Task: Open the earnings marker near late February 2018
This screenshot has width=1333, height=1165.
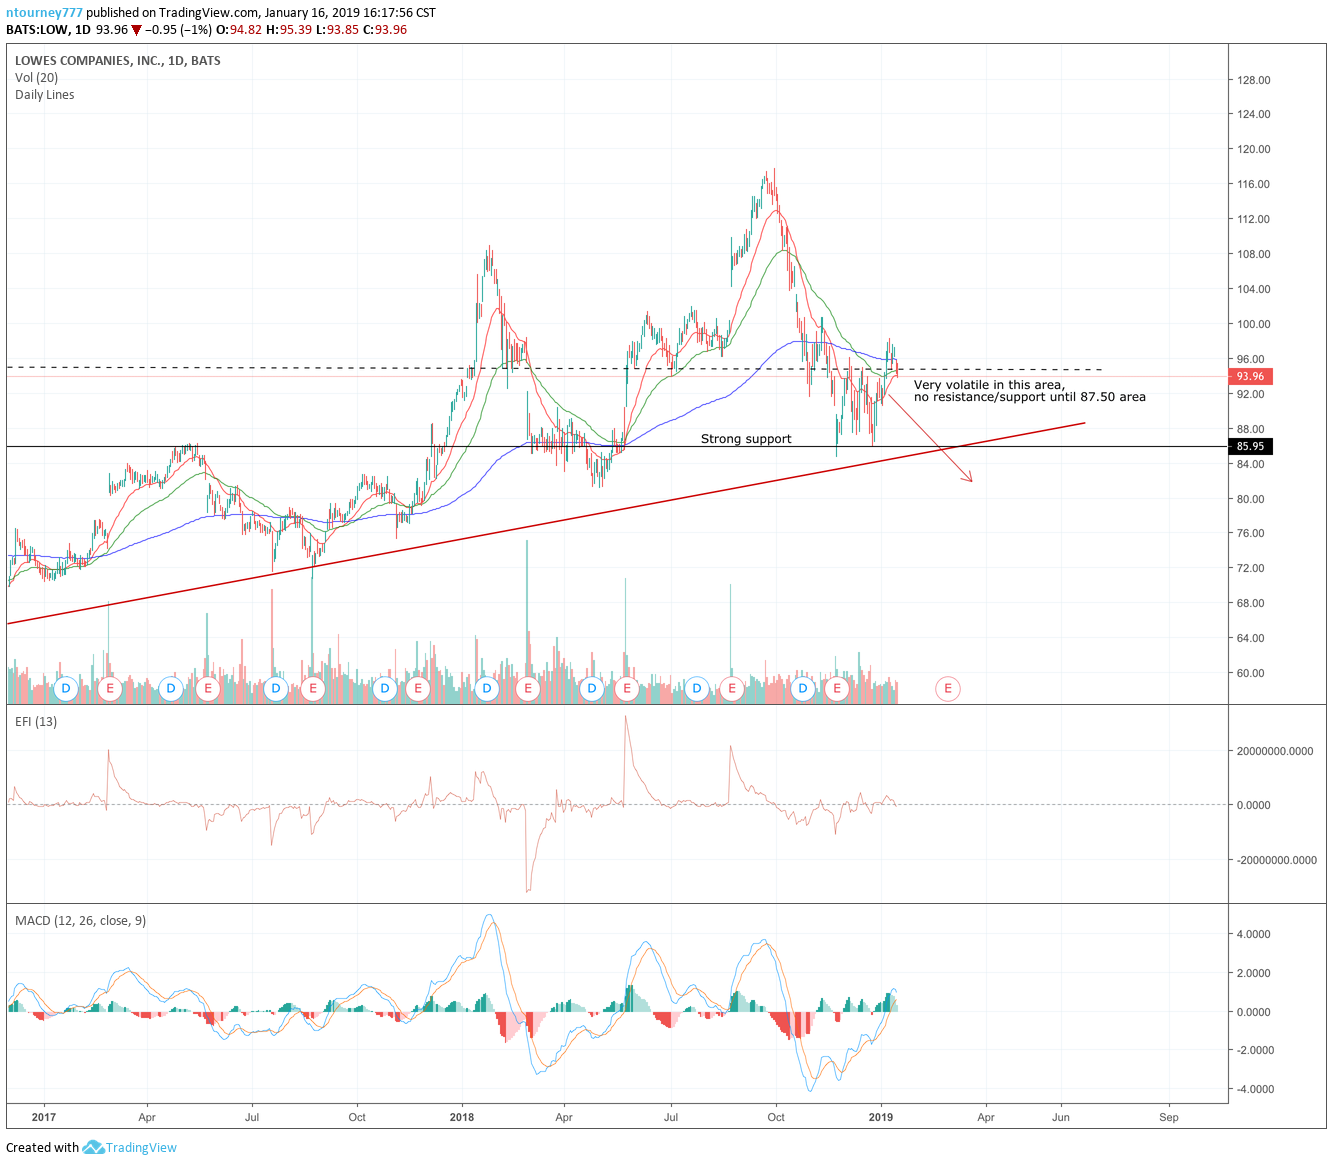Action: [x=527, y=688]
